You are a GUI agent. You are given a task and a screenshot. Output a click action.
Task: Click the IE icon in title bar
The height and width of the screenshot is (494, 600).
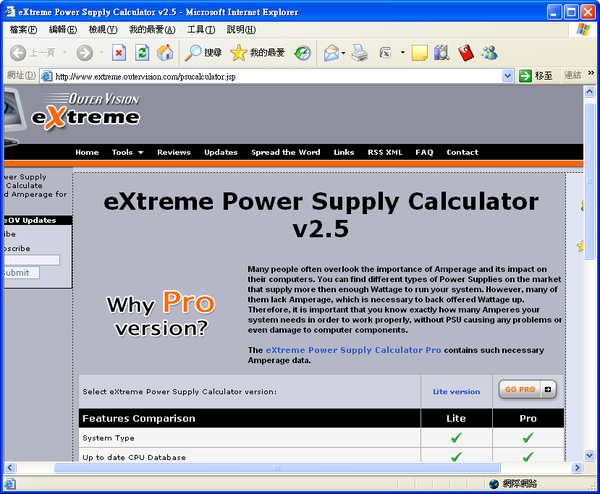[x=10, y=12]
